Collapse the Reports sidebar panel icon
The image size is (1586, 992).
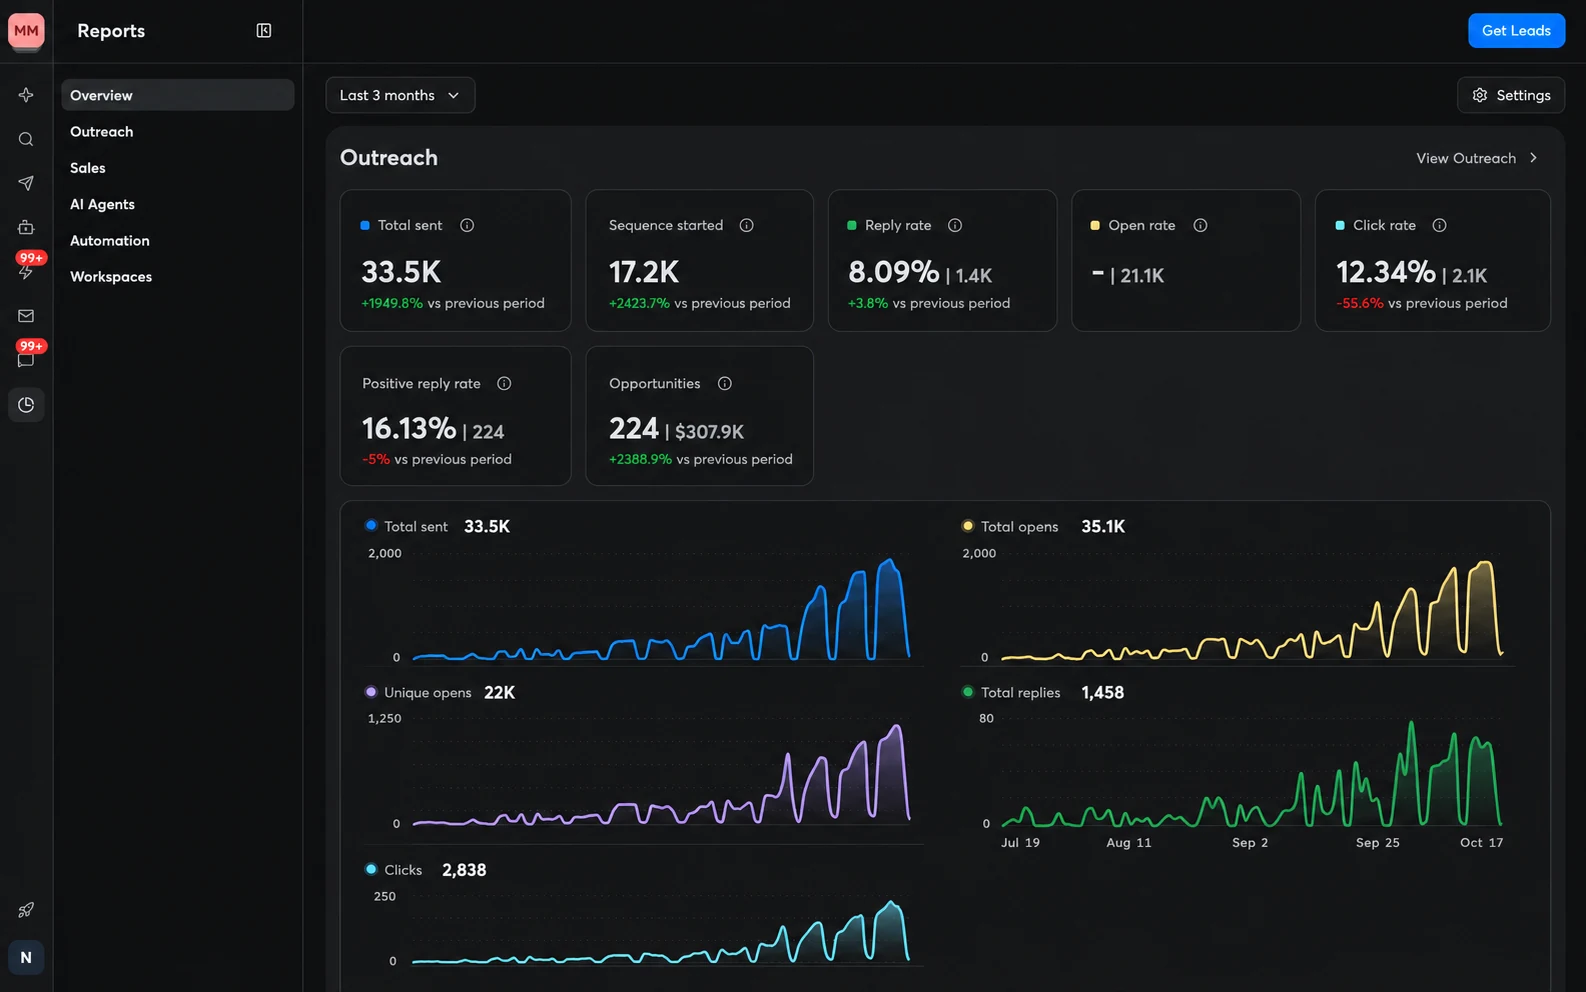pyautogui.click(x=264, y=31)
